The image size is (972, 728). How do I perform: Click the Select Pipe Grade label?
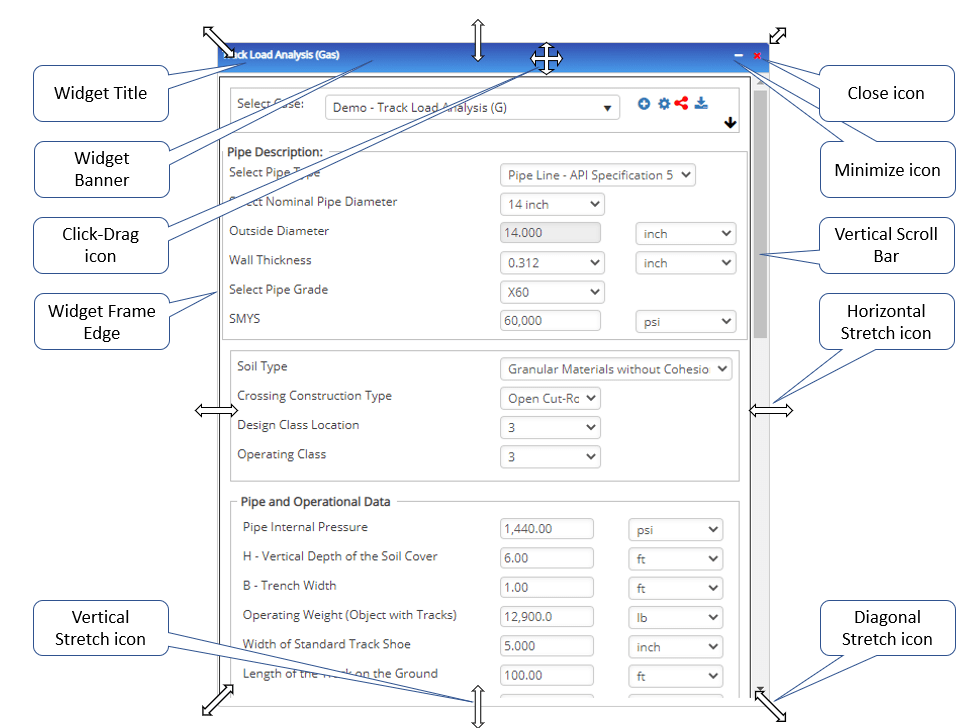278,290
